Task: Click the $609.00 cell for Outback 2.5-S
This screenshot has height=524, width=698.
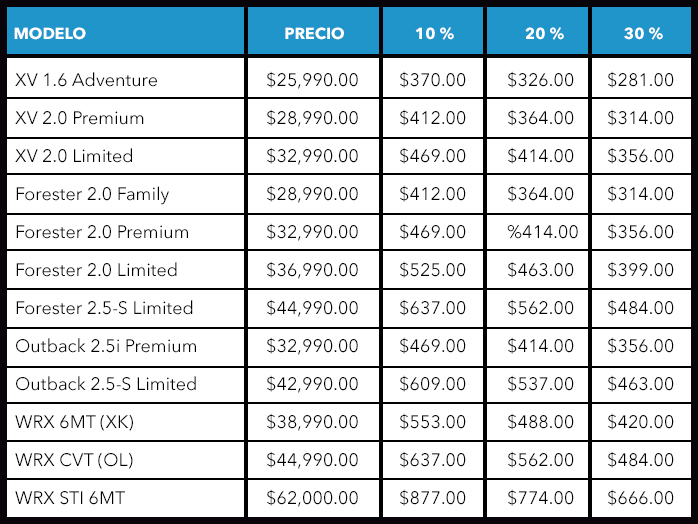Action: pos(433,384)
